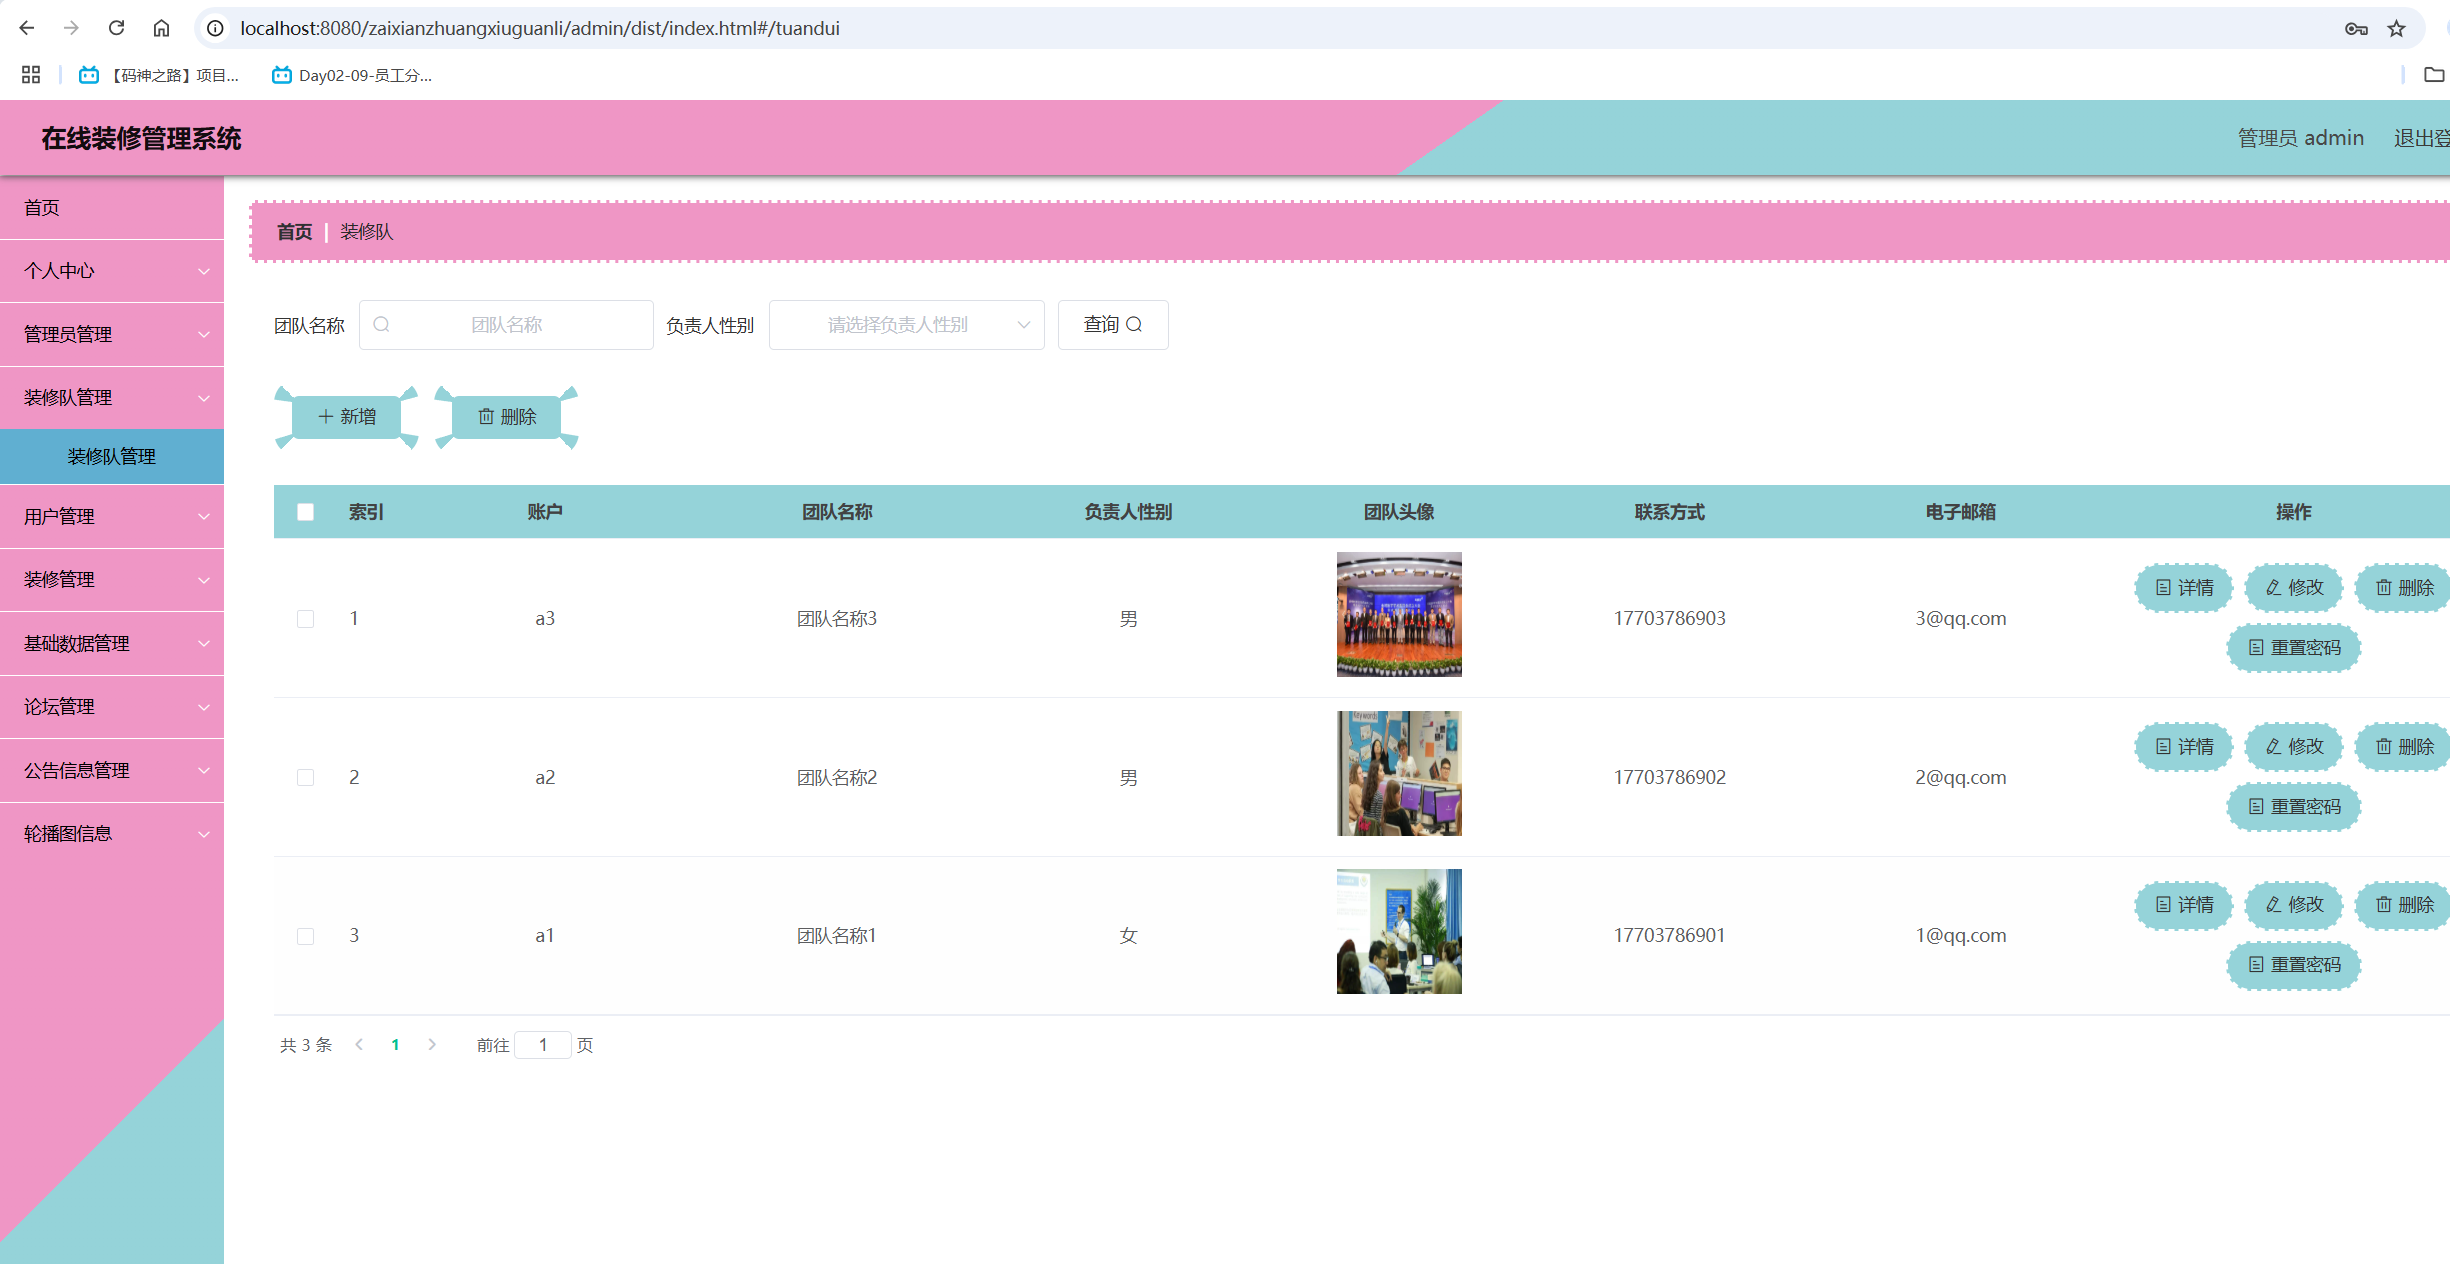Open the 负责人性别 gender dropdown

pyautogui.click(x=906, y=325)
